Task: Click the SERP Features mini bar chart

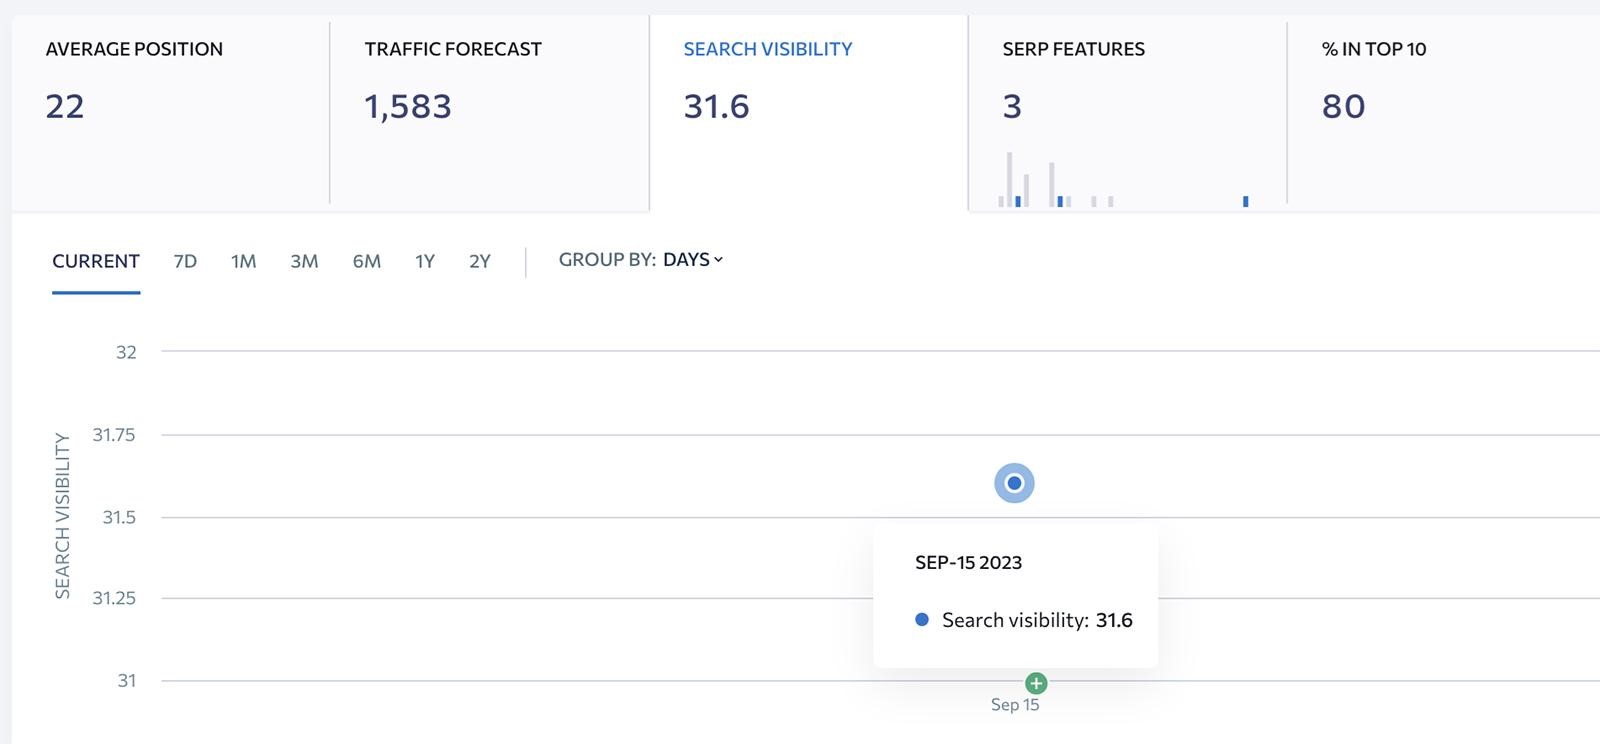Action: tap(1123, 180)
